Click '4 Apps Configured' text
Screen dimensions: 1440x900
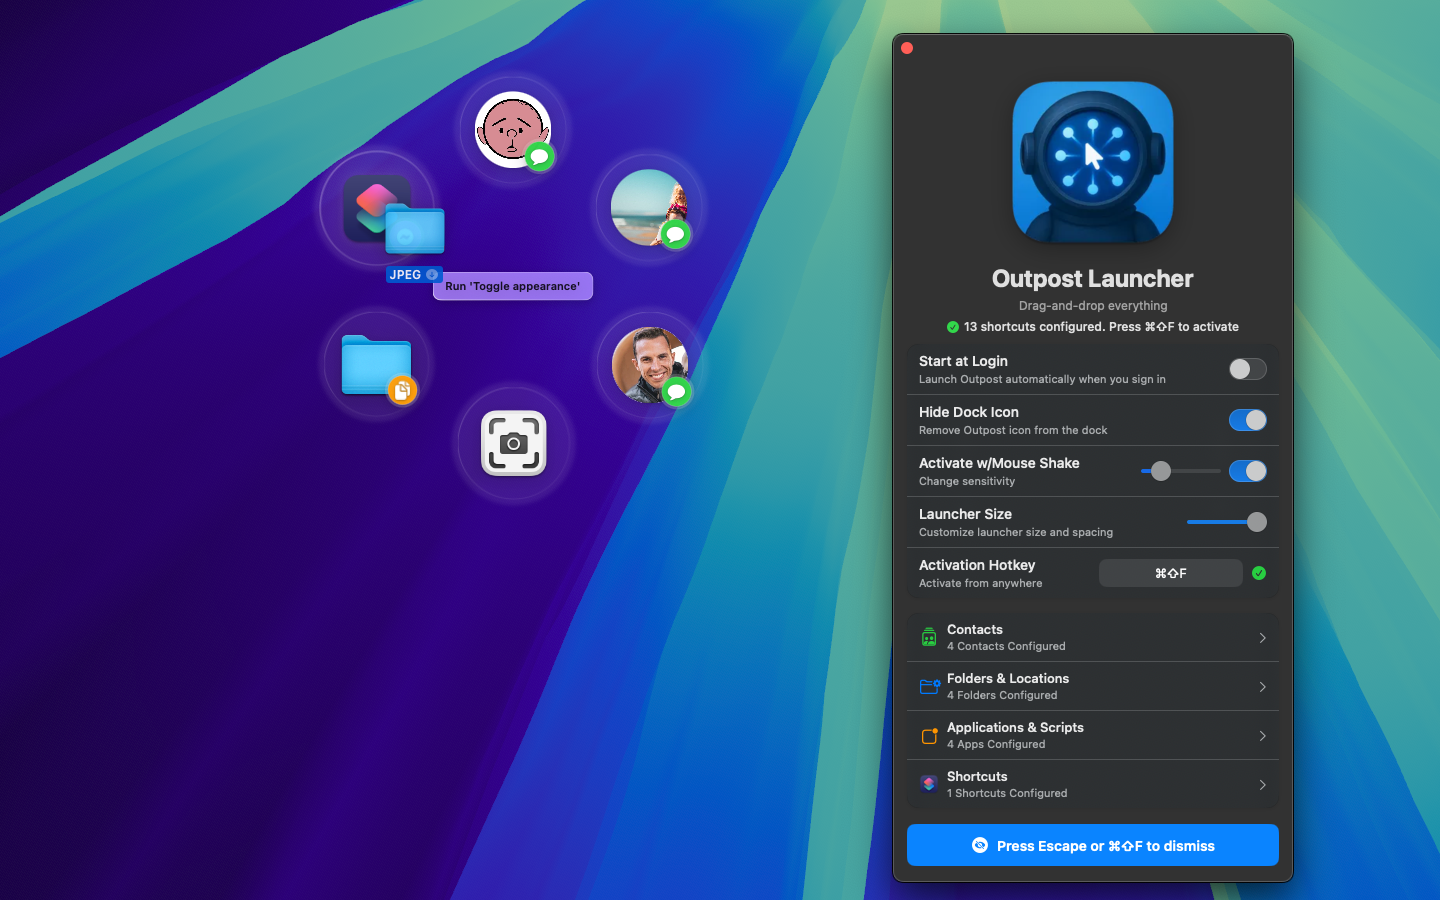pos(996,745)
